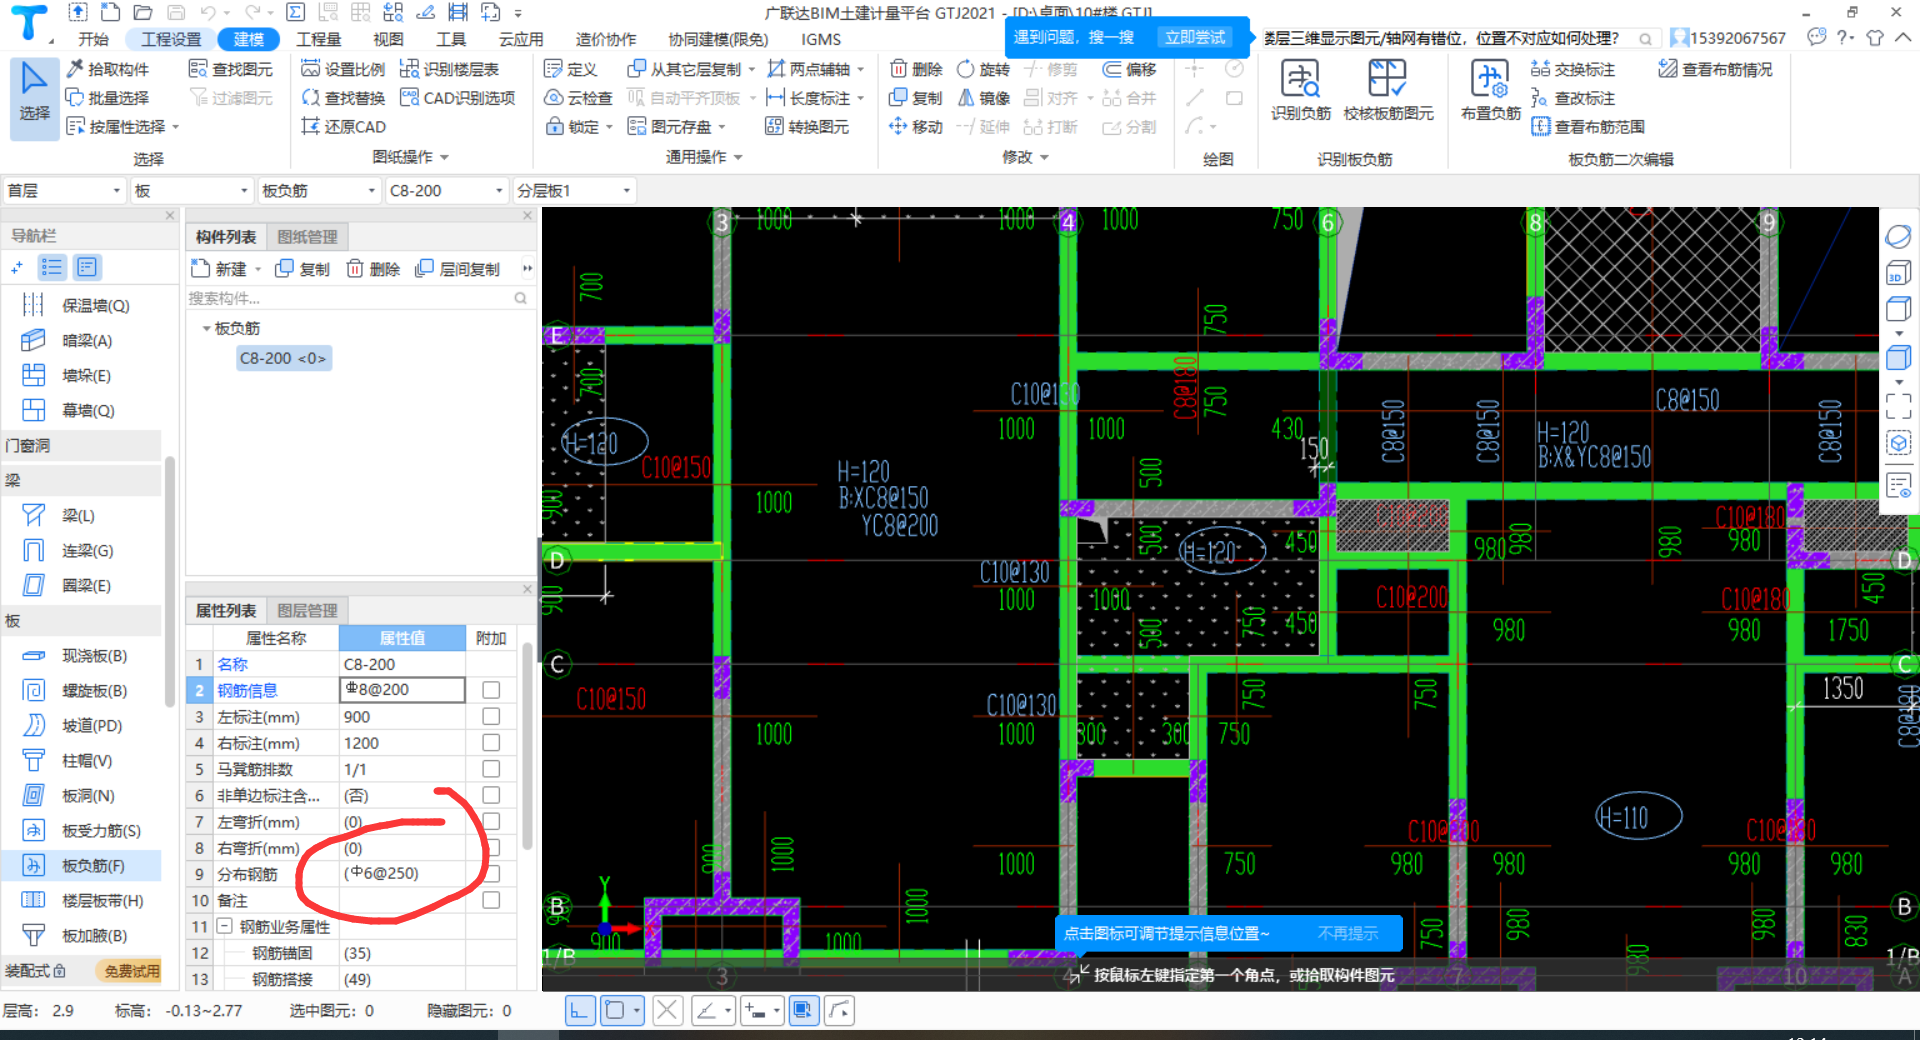Open the 云应用 ribbon tab
The width and height of the screenshot is (1920, 1040).
(521, 39)
